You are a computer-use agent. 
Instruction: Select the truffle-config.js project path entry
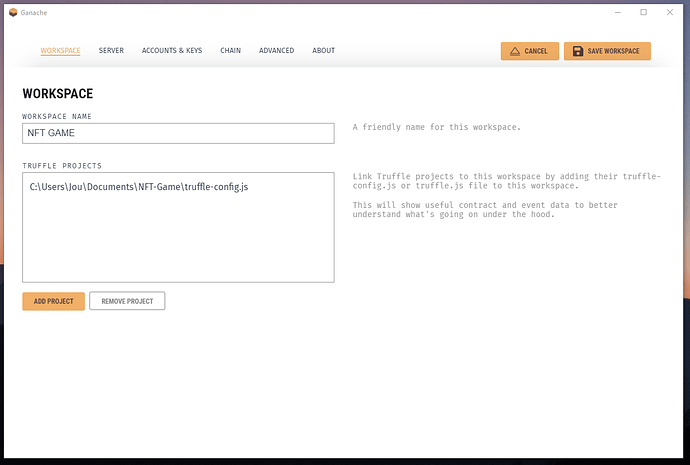click(x=139, y=187)
